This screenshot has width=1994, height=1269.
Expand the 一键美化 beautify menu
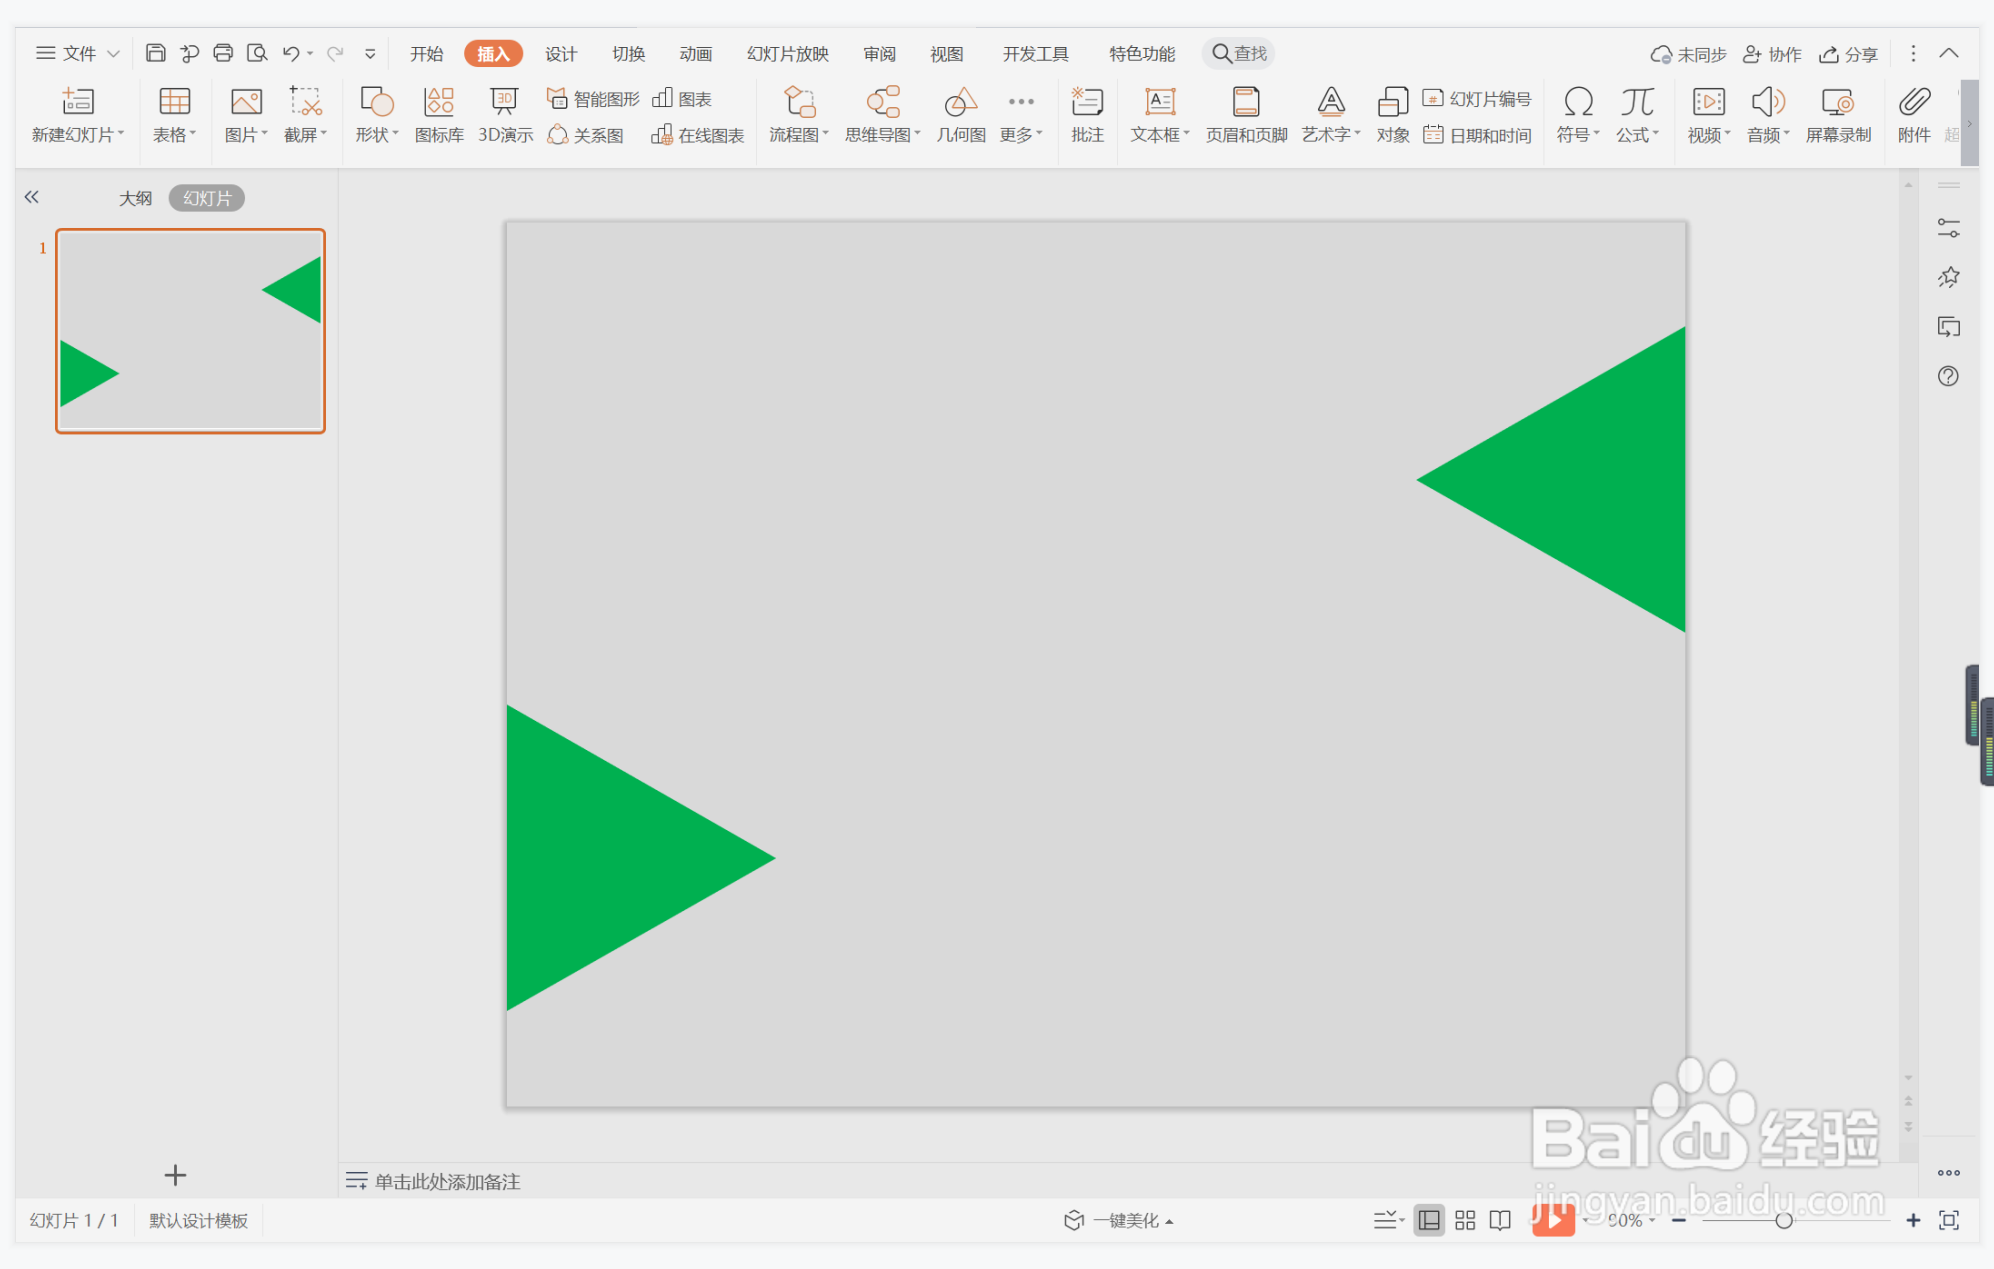click(1125, 1220)
